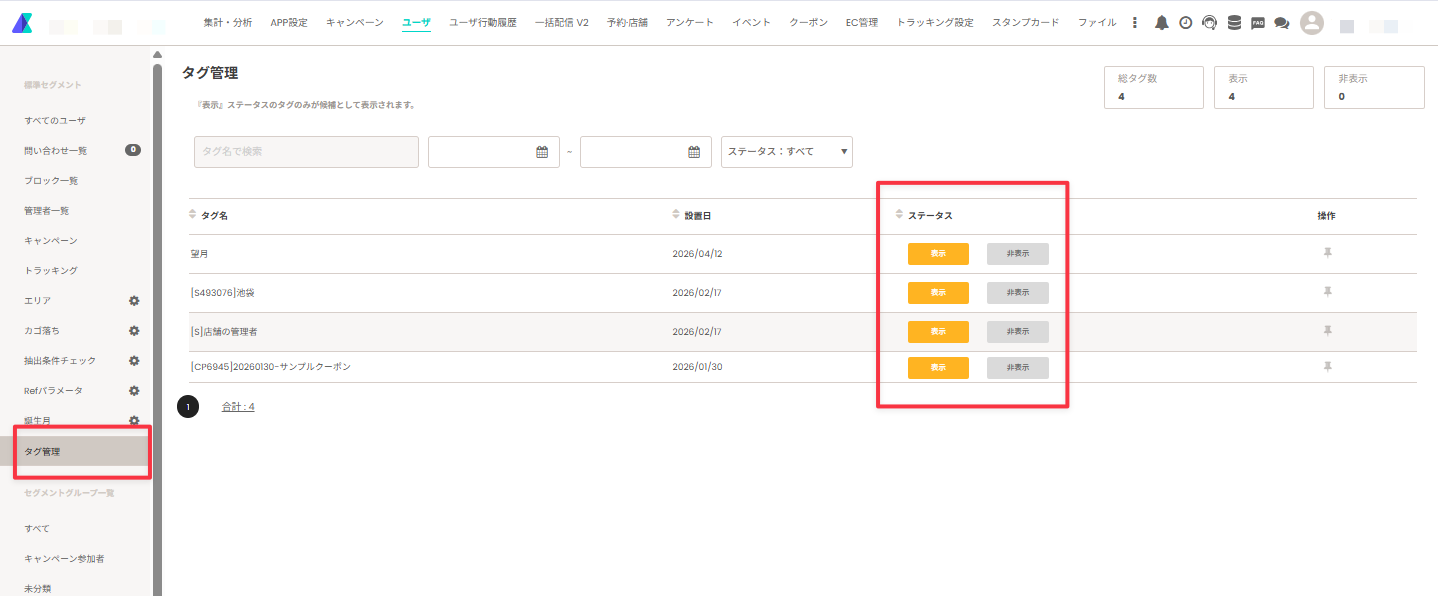The width and height of the screenshot is (1438, 596).
Task: Pin the 望月 tag row
Action: point(1327,253)
